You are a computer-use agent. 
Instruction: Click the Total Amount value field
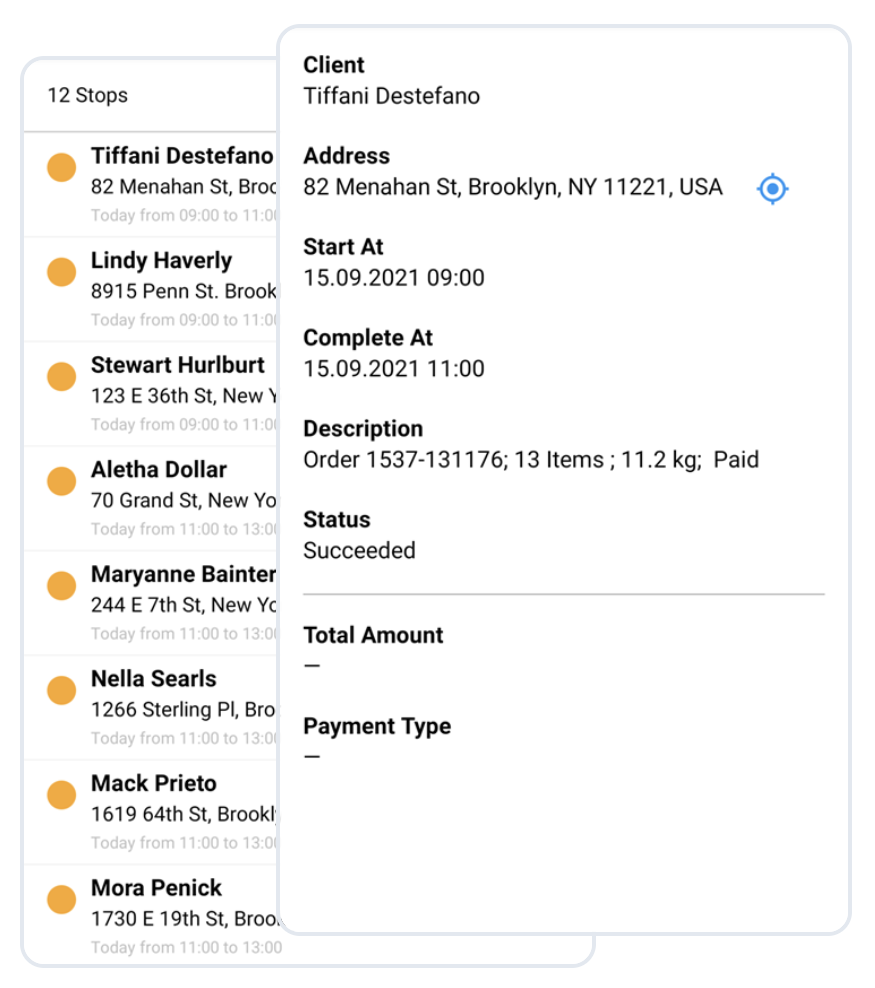[311, 664]
